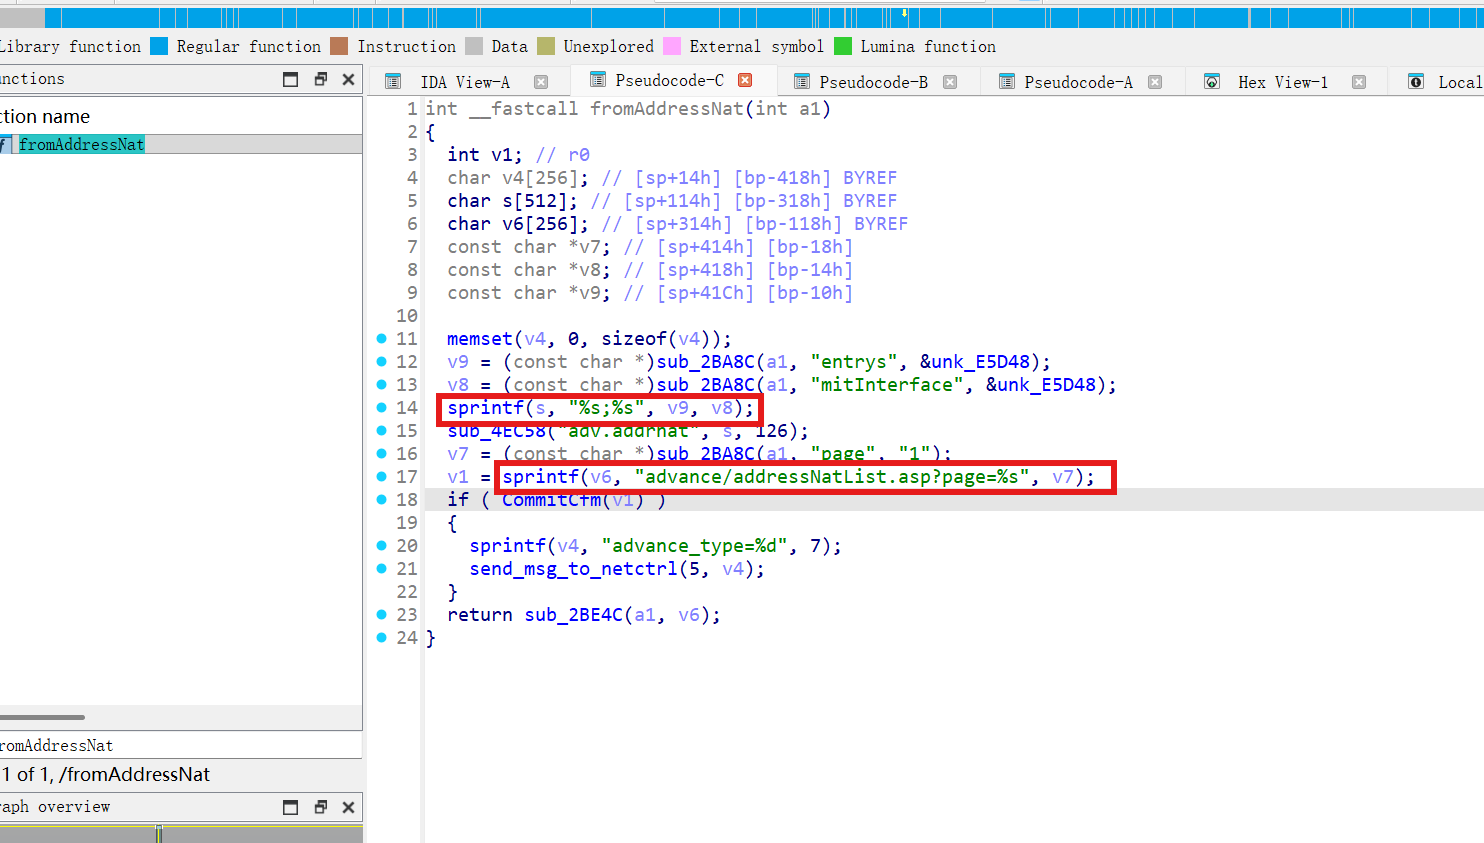The width and height of the screenshot is (1484, 843).
Task: Close the Pseudocode-C tab
Action: [x=745, y=80]
